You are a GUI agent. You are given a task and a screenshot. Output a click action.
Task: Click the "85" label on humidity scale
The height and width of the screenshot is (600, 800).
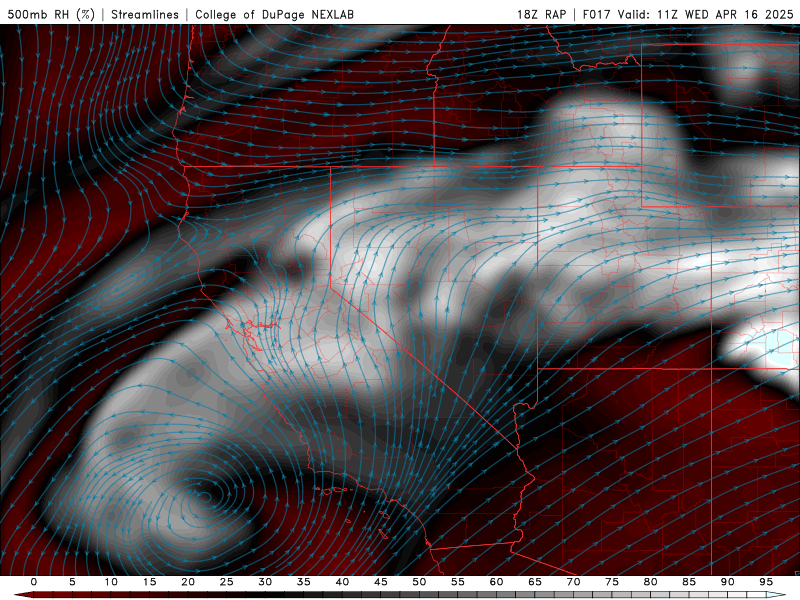tap(689, 582)
